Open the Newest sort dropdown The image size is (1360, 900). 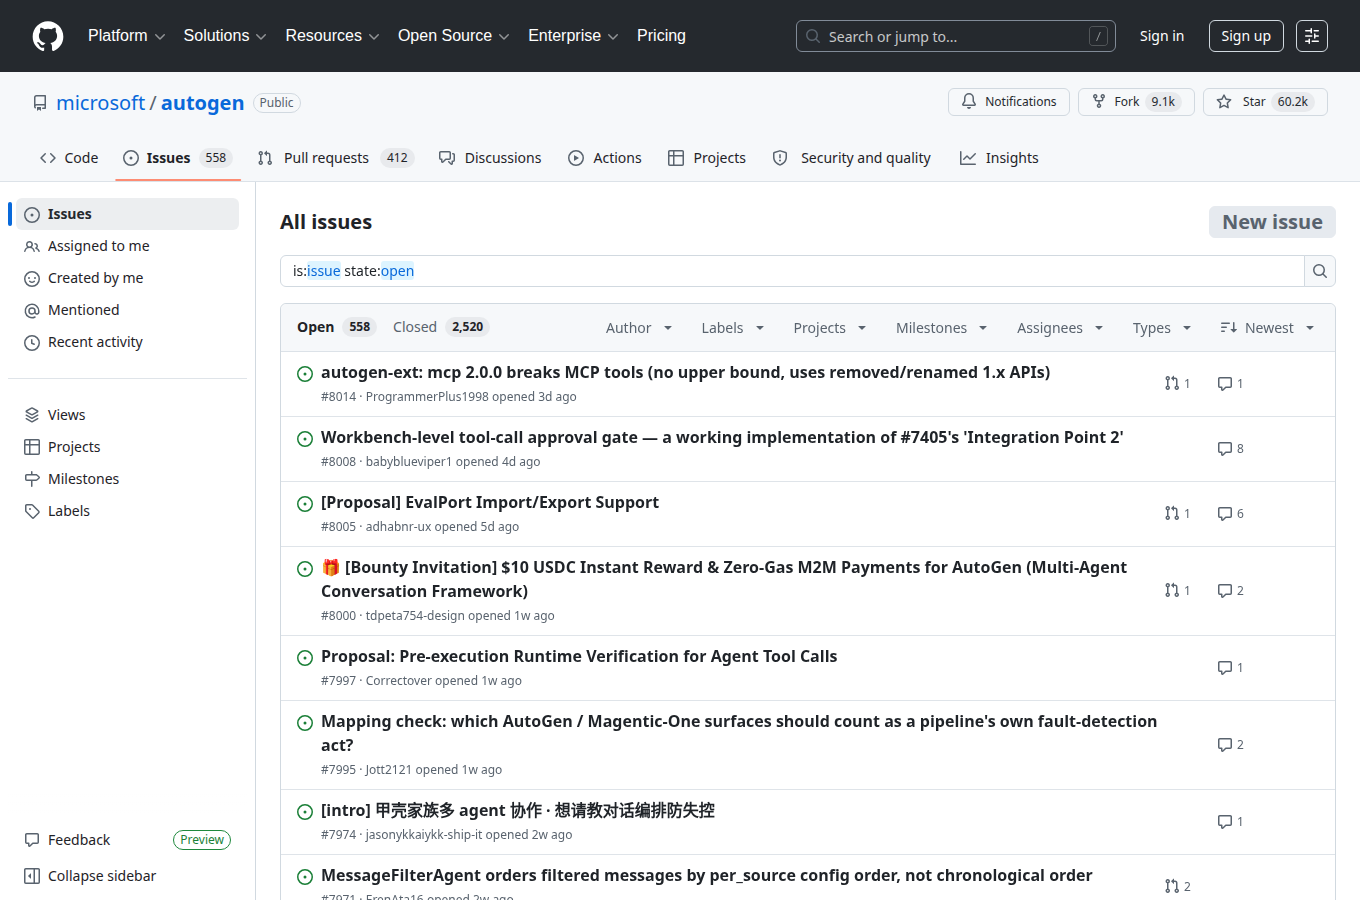(x=1267, y=328)
